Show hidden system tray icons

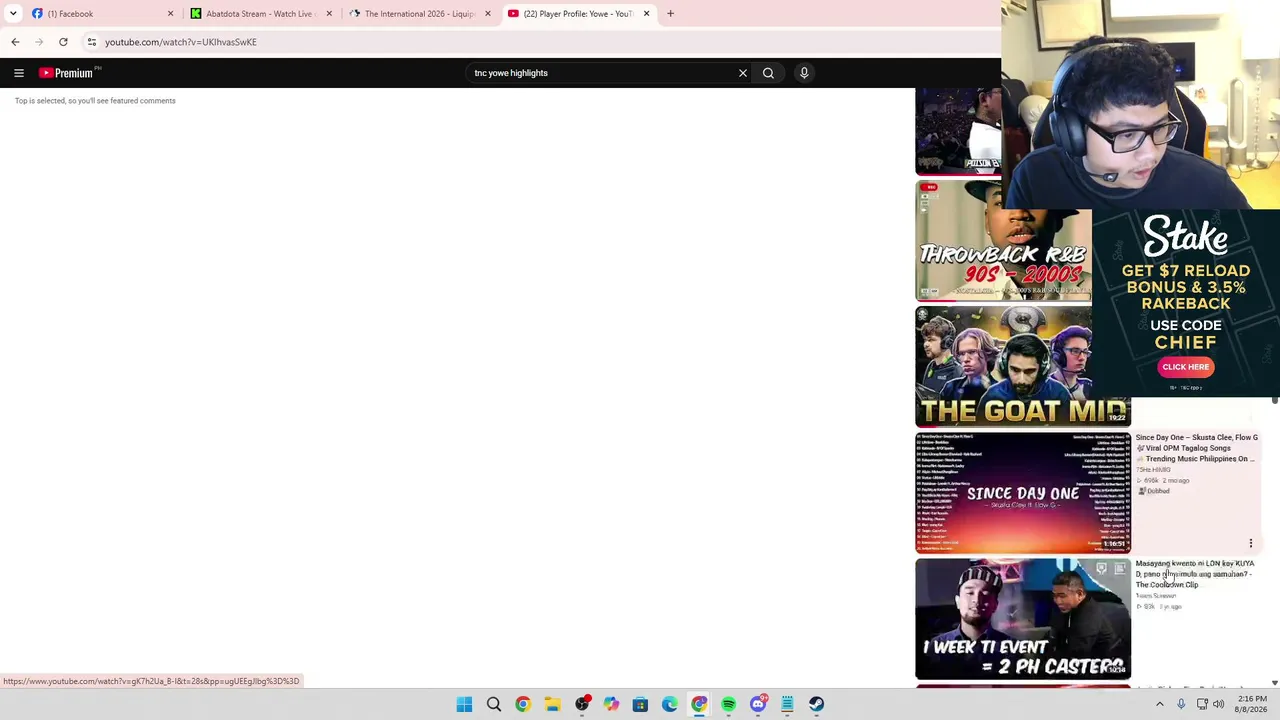(x=1160, y=704)
